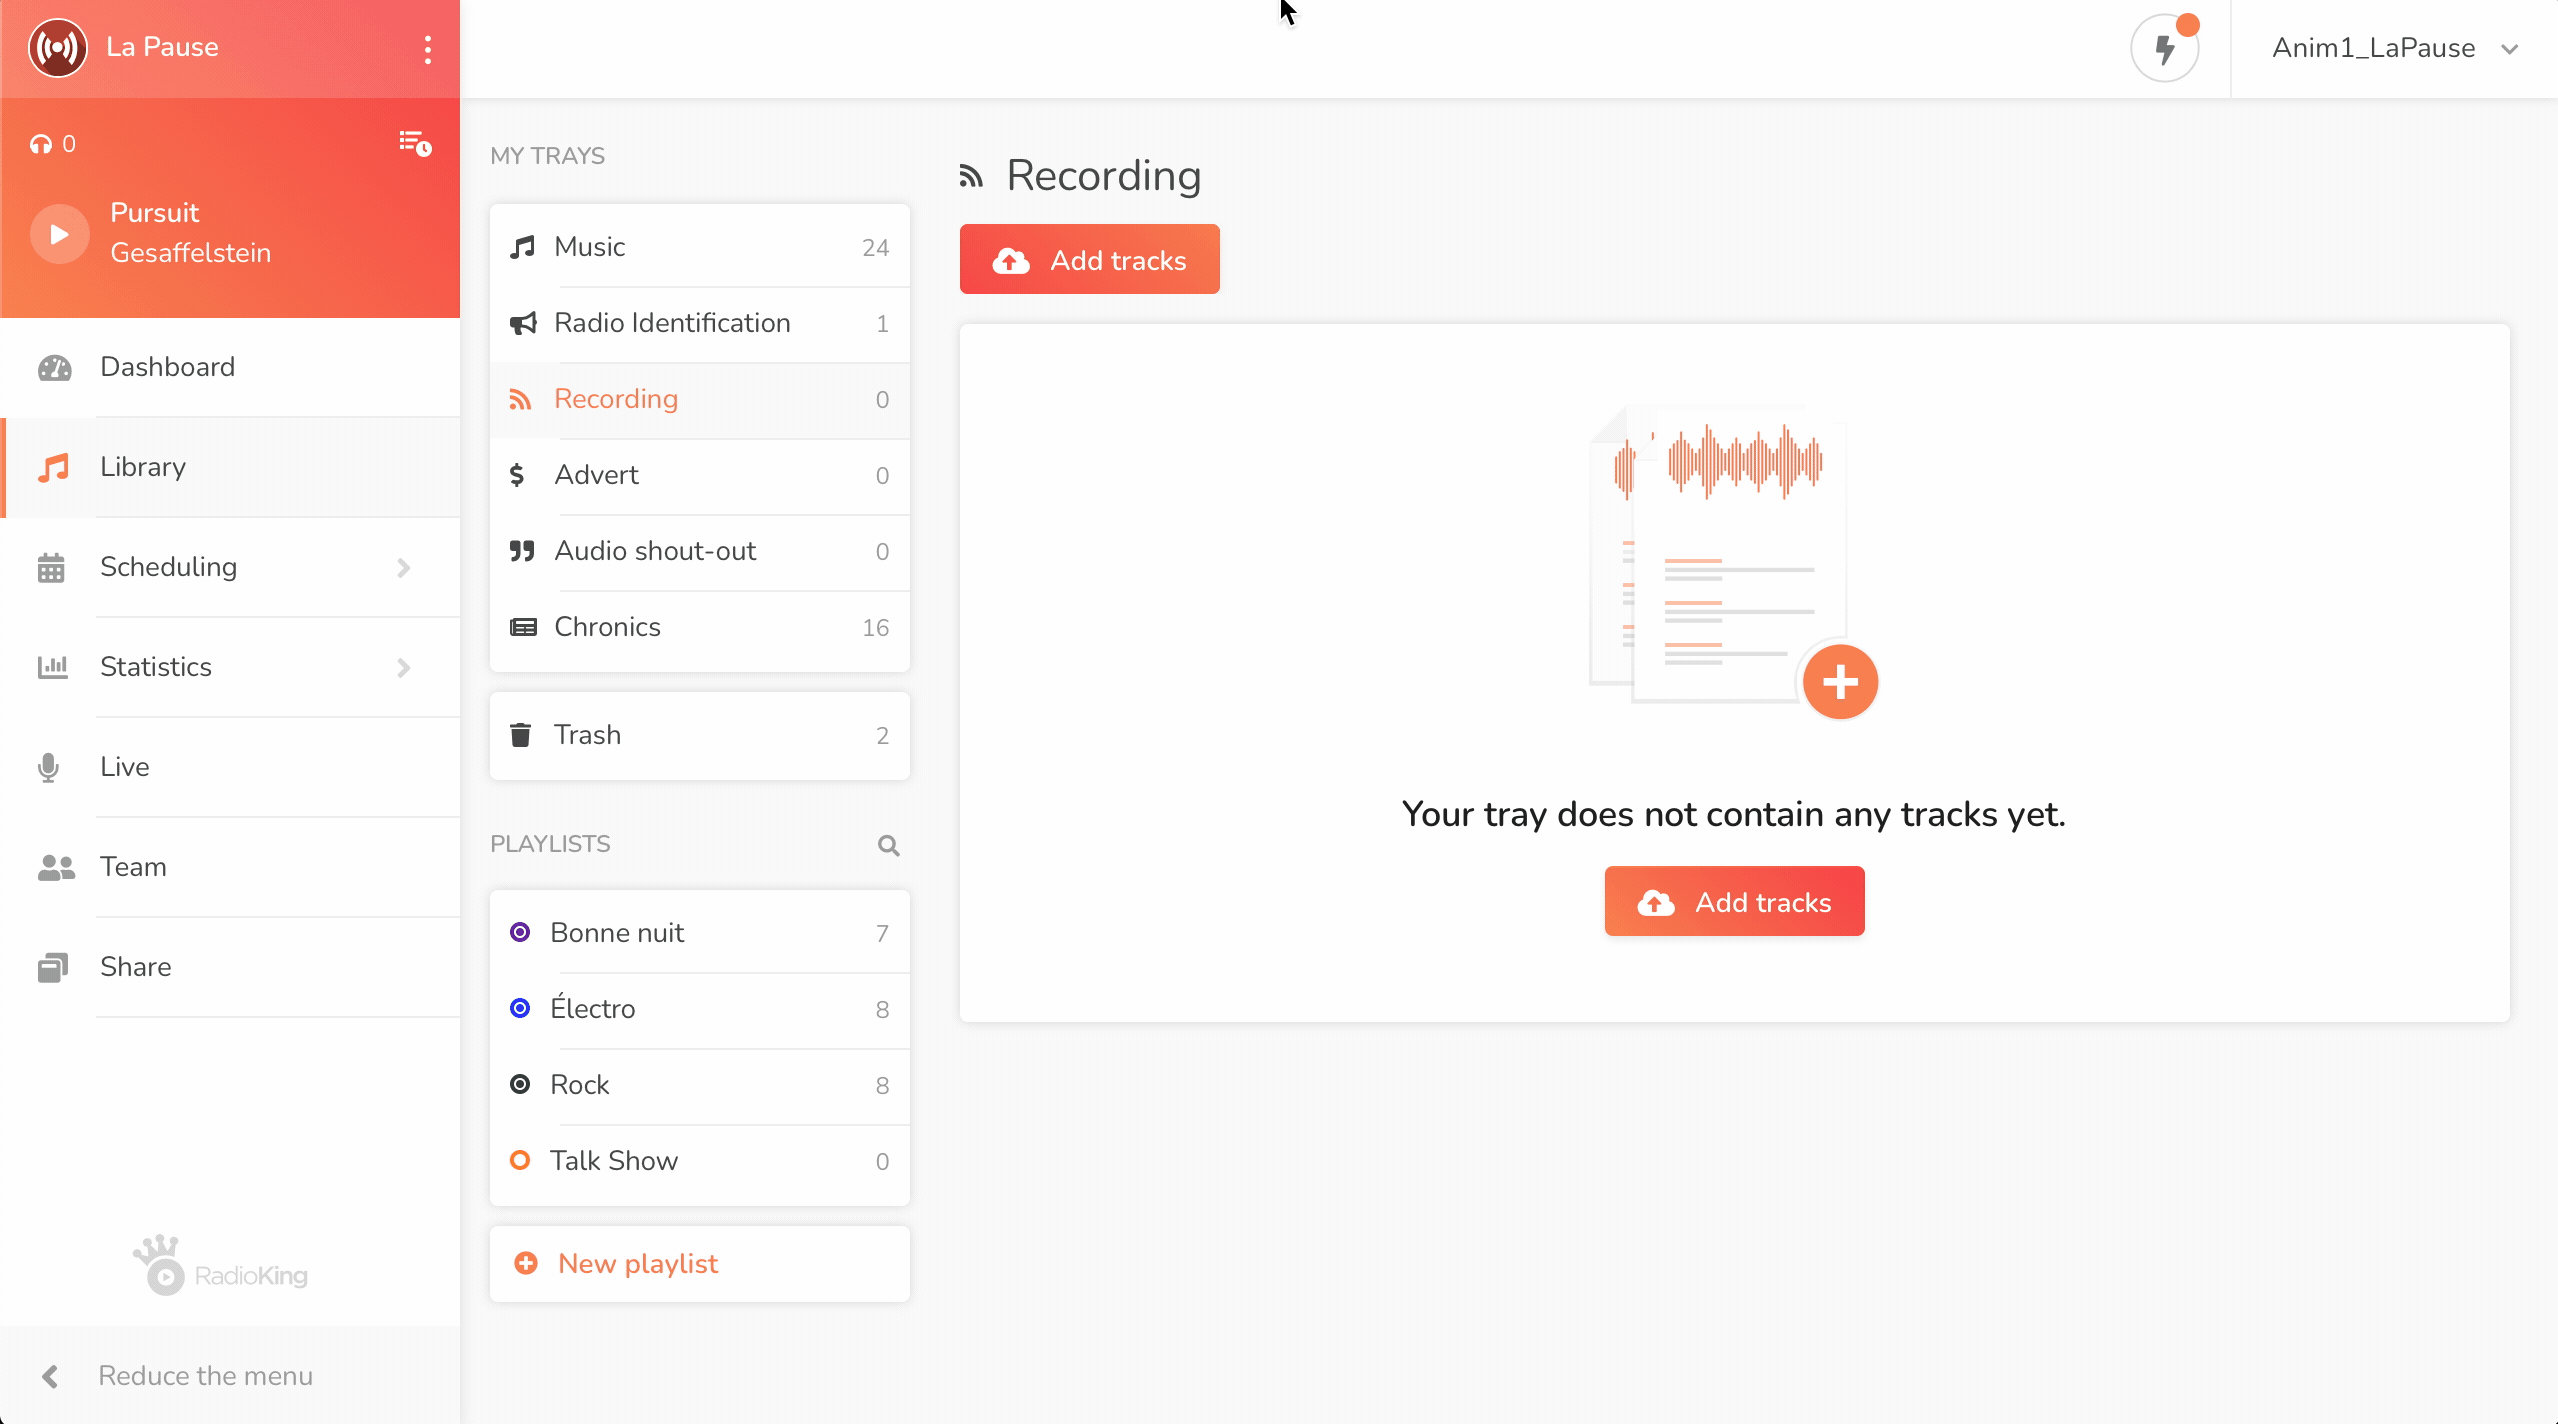Image resolution: width=2558 pixels, height=1424 pixels.
Task: Go to the Dashboard page
Action: coord(230,367)
